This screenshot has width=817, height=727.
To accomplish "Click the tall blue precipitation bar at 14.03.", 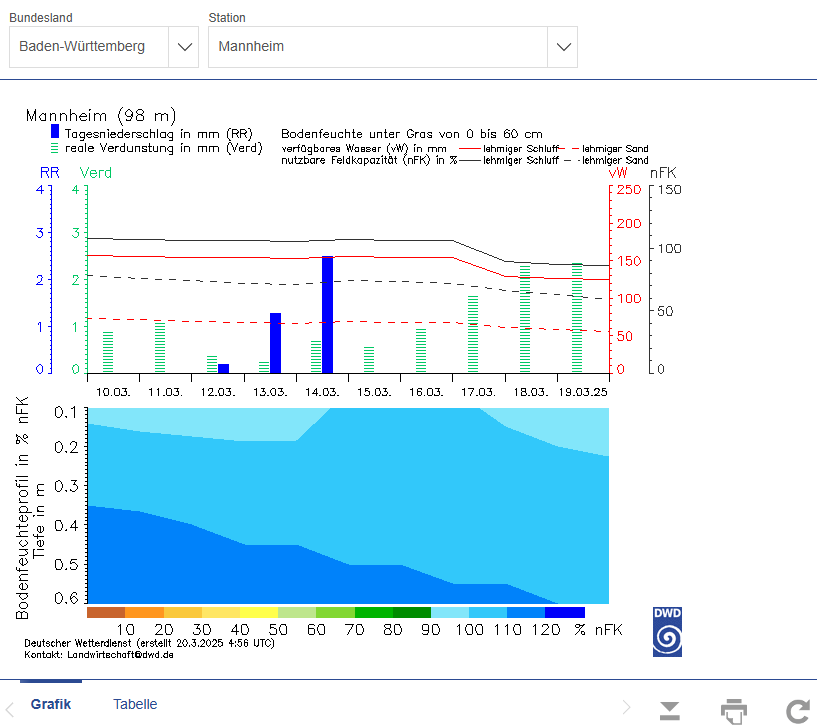I will click(x=327, y=314).
